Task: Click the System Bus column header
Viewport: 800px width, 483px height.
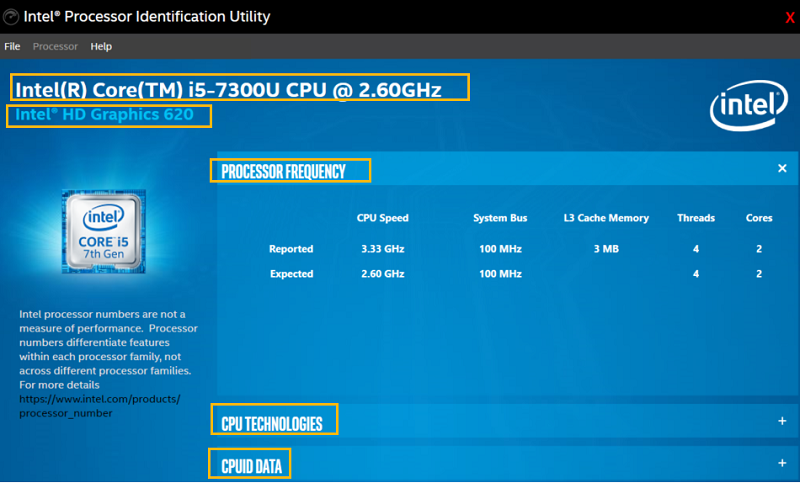Action: click(500, 218)
